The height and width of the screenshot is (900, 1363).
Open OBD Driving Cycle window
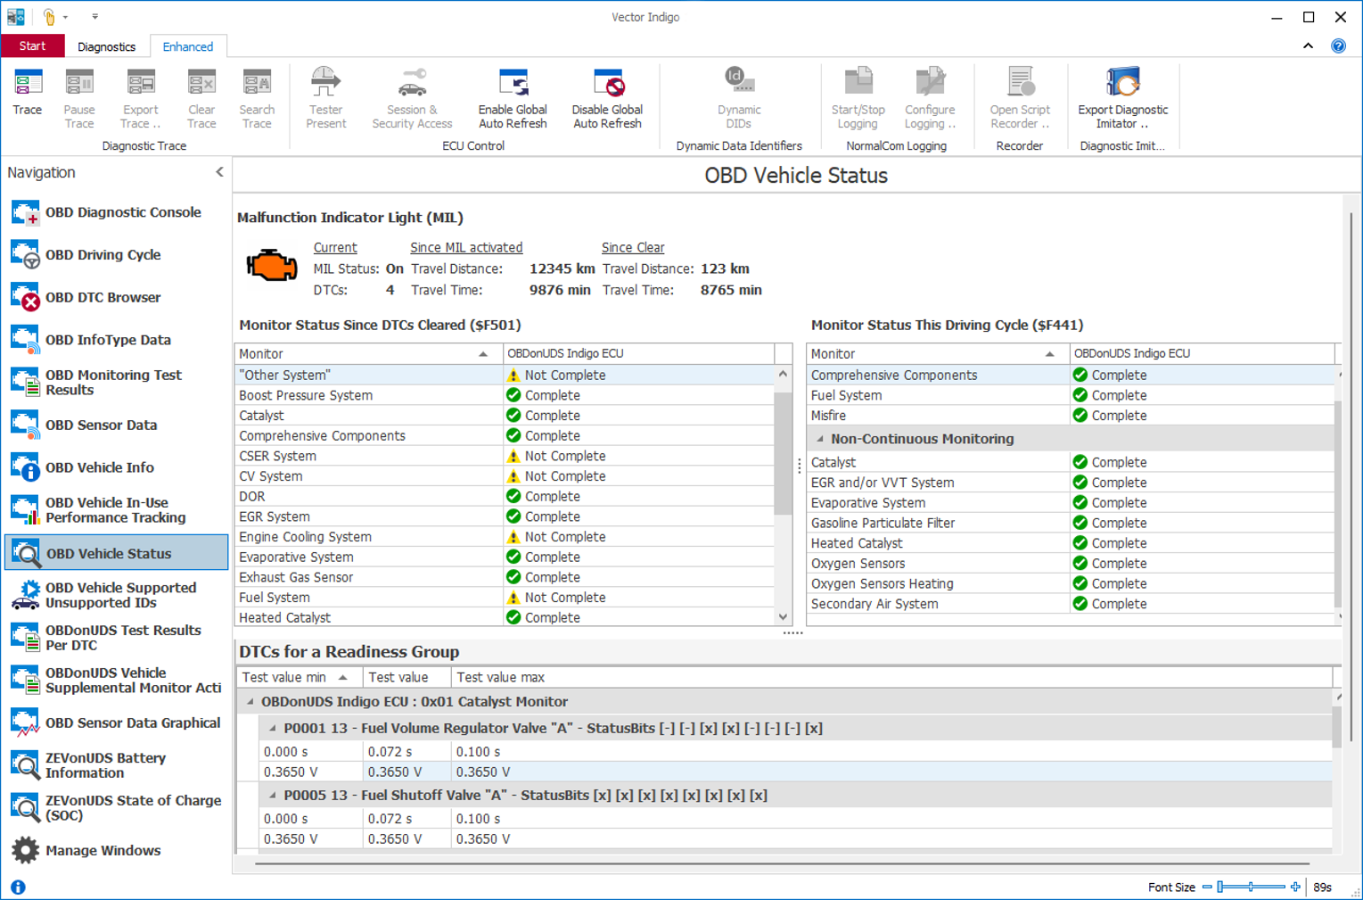[x=117, y=255]
